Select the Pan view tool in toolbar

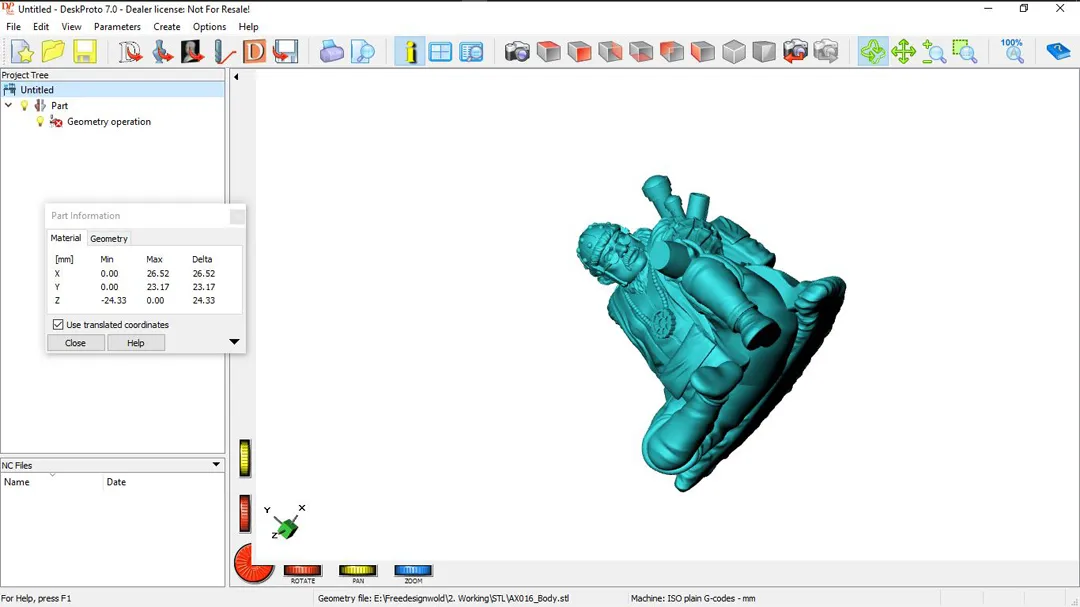904,52
